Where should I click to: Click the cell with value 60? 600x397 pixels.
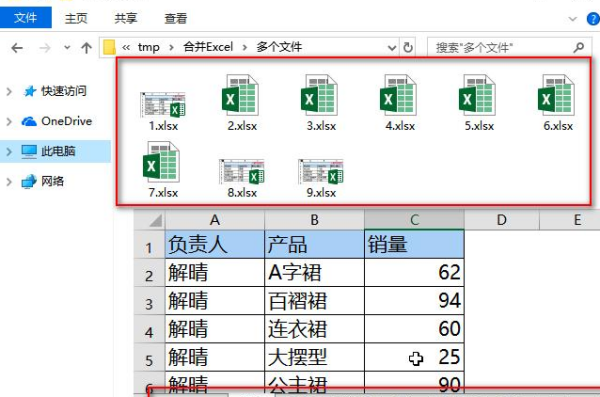[414, 329]
